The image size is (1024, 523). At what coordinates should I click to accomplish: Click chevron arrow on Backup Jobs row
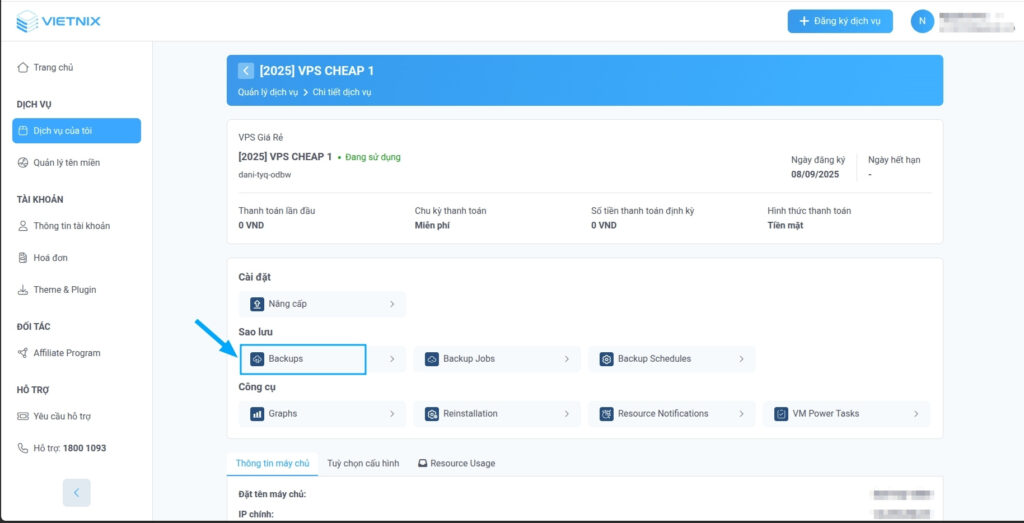567,359
